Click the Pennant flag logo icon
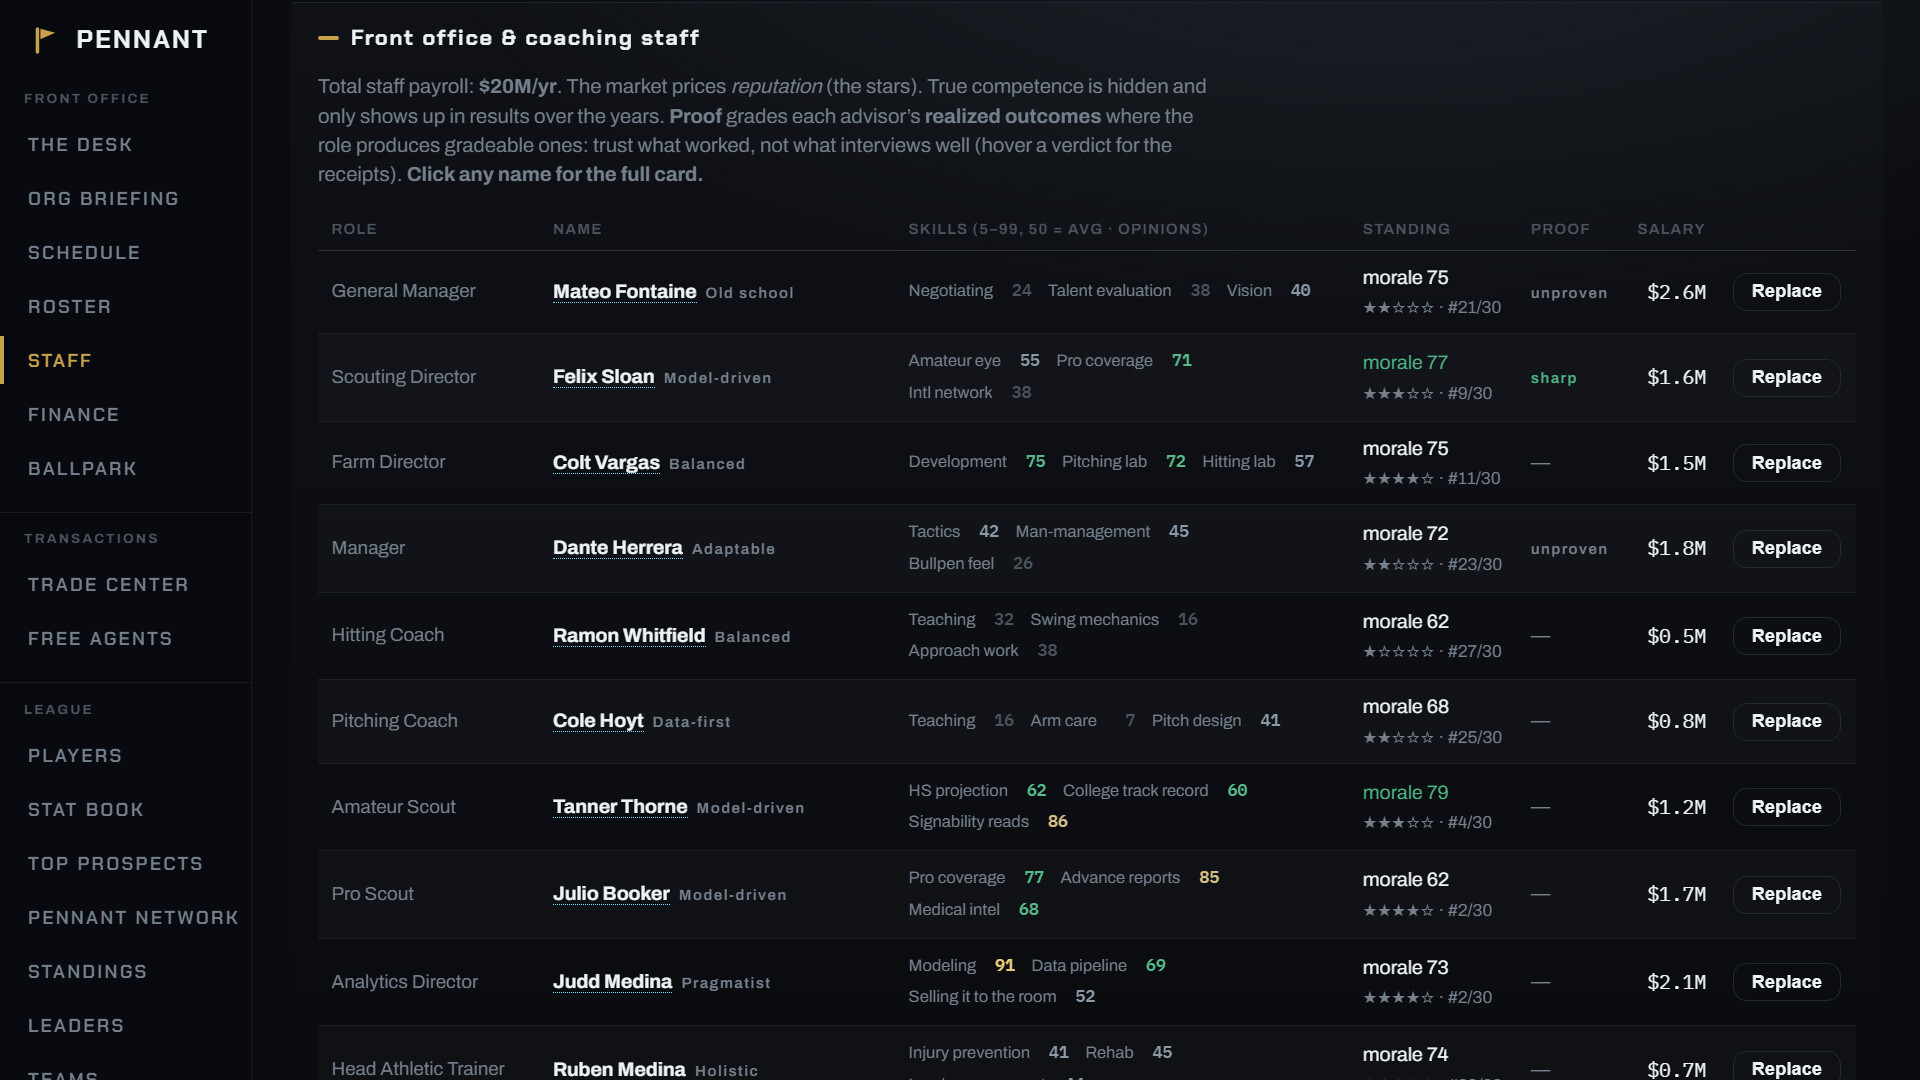This screenshot has height=1080, width=1920. pos(44,40)
